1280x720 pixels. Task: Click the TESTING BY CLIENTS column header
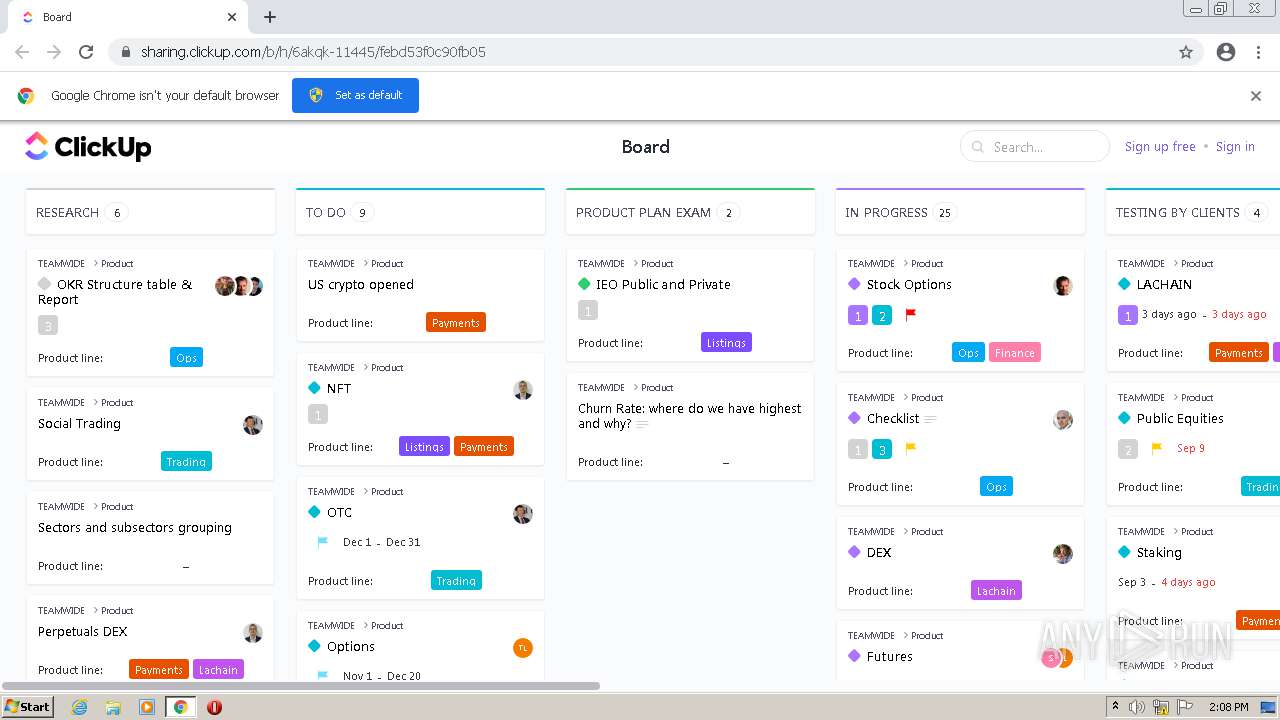pos(1193,212)
